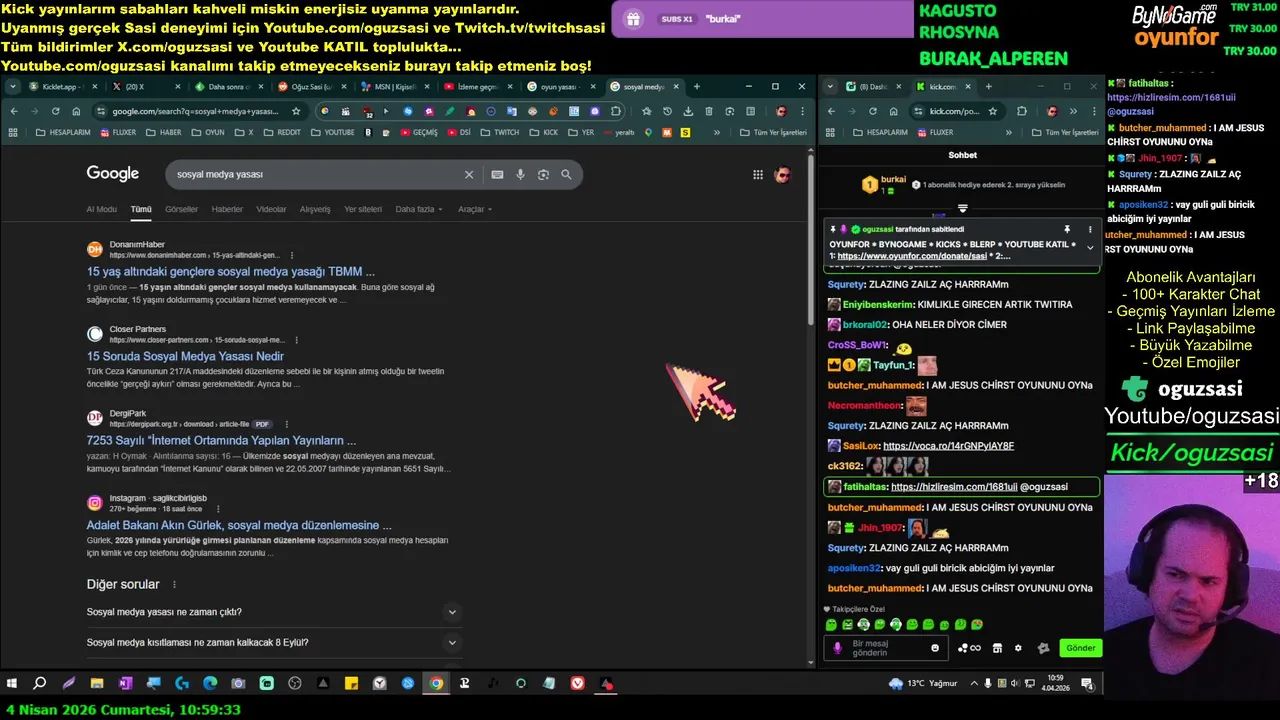Switch to "Haberler" results tab
The width and height of the screenshot is (1280, 720).
[227, 209]
